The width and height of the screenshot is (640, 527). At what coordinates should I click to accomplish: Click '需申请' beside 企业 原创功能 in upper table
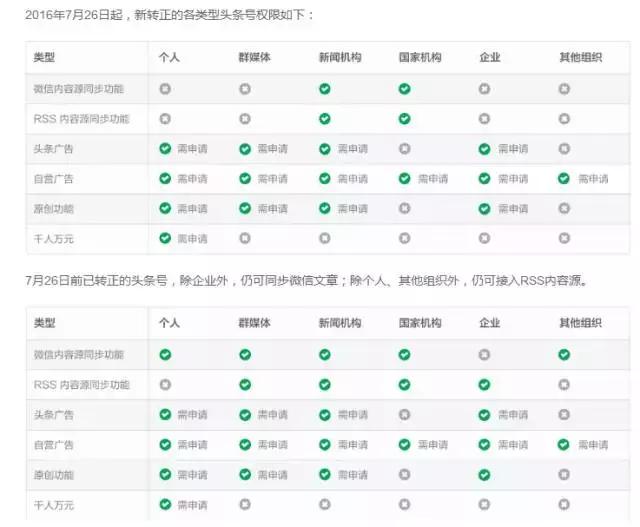[513, 209]
